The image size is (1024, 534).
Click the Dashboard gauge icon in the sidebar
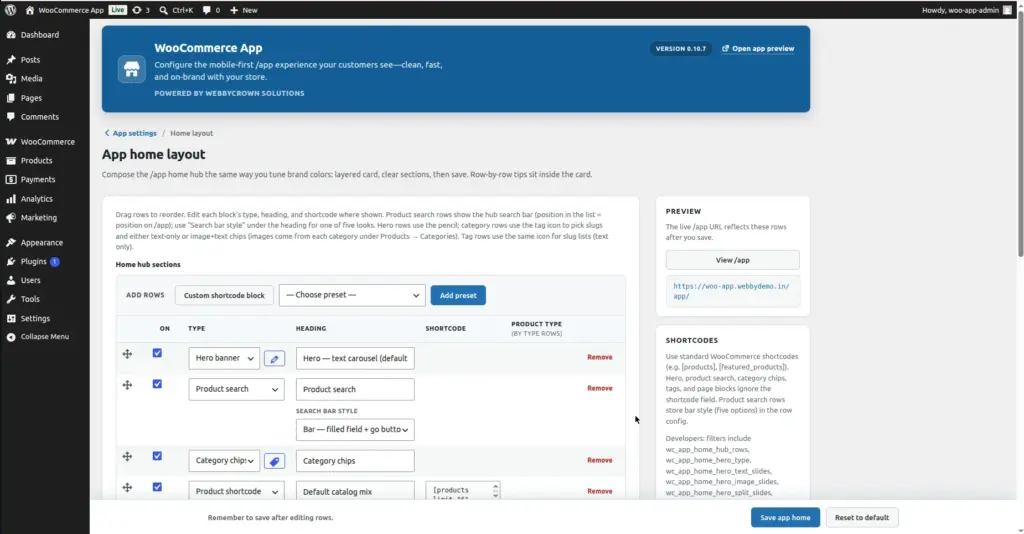(x=11, y=35)
